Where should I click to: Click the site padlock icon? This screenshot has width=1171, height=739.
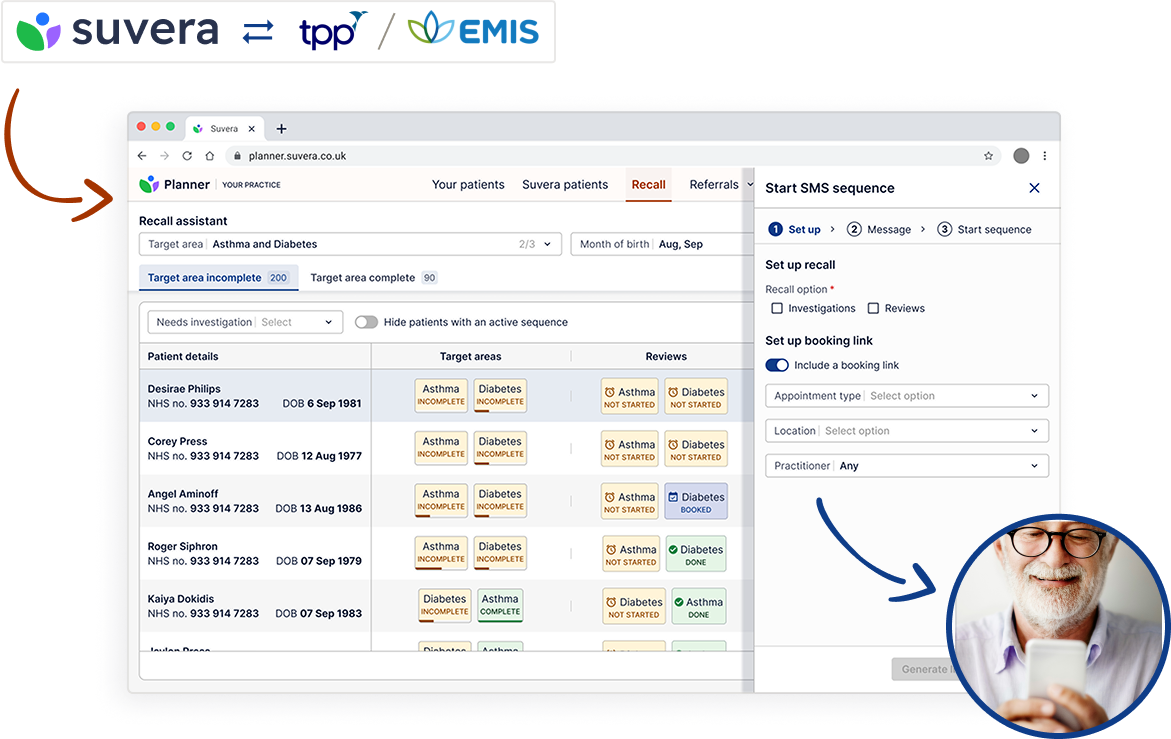(x=237, y=156)
